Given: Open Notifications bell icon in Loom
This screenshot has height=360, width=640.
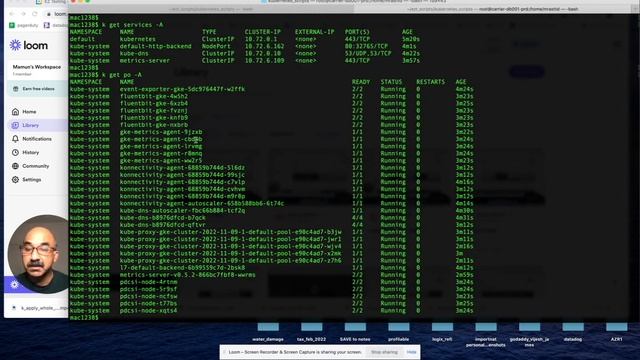Looking at the screenshot, I should (16, 139).
